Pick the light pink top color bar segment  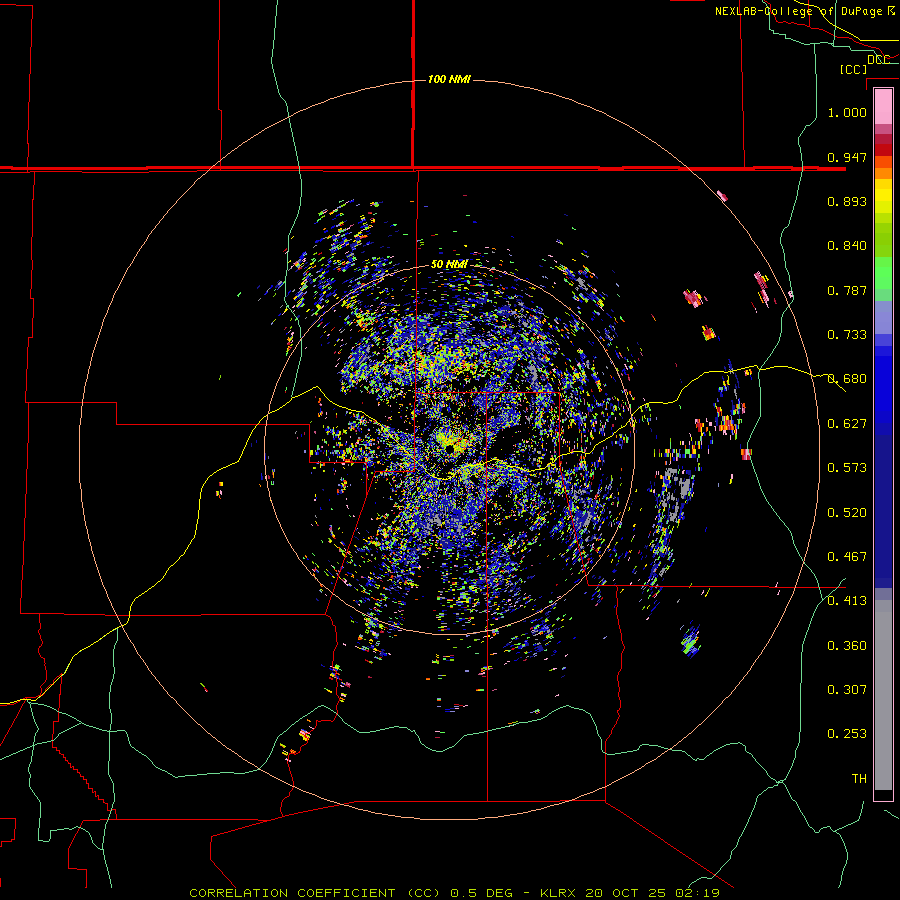[883, 107]
